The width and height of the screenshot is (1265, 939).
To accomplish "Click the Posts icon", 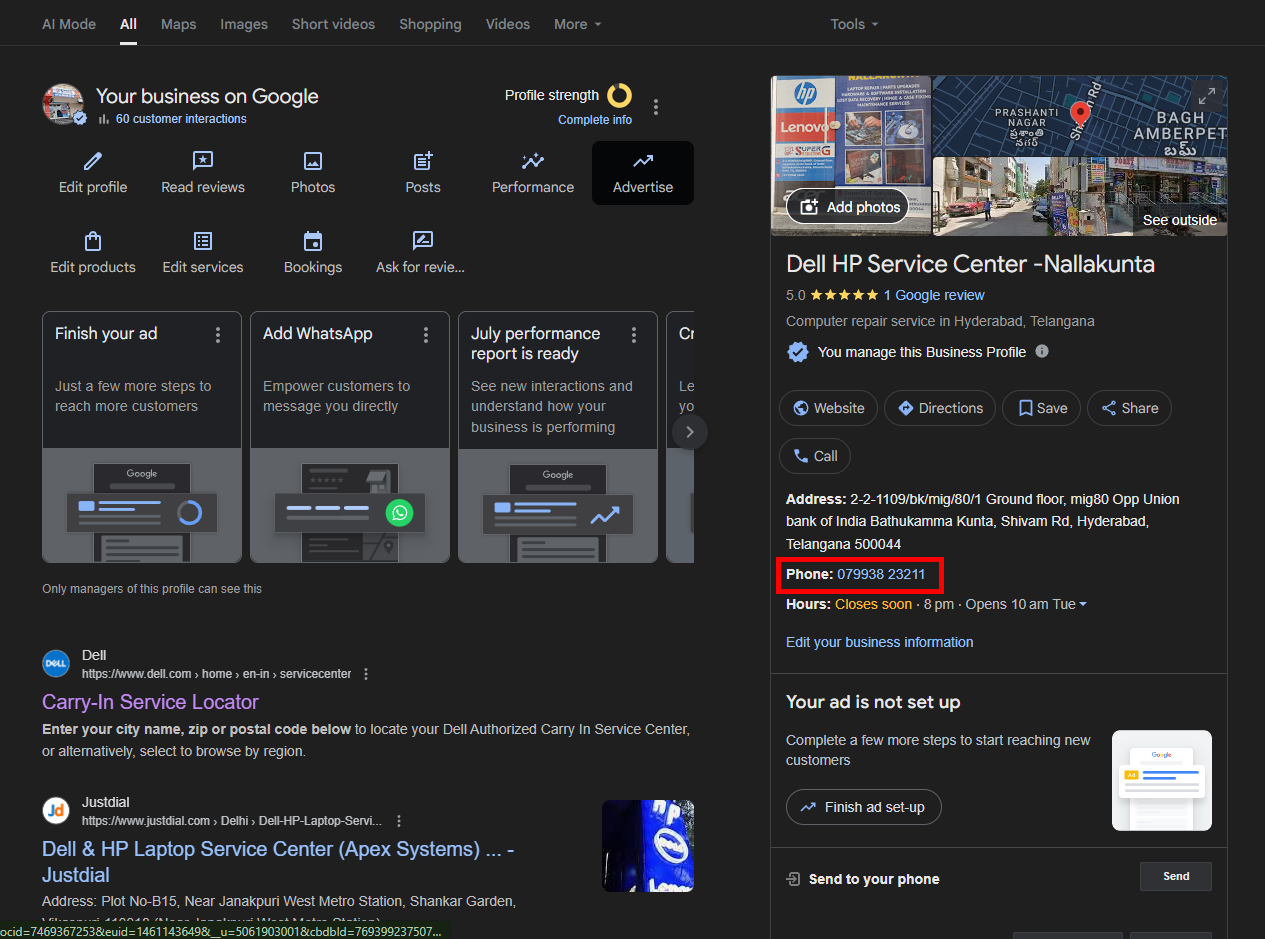I will tap(423, 161).
